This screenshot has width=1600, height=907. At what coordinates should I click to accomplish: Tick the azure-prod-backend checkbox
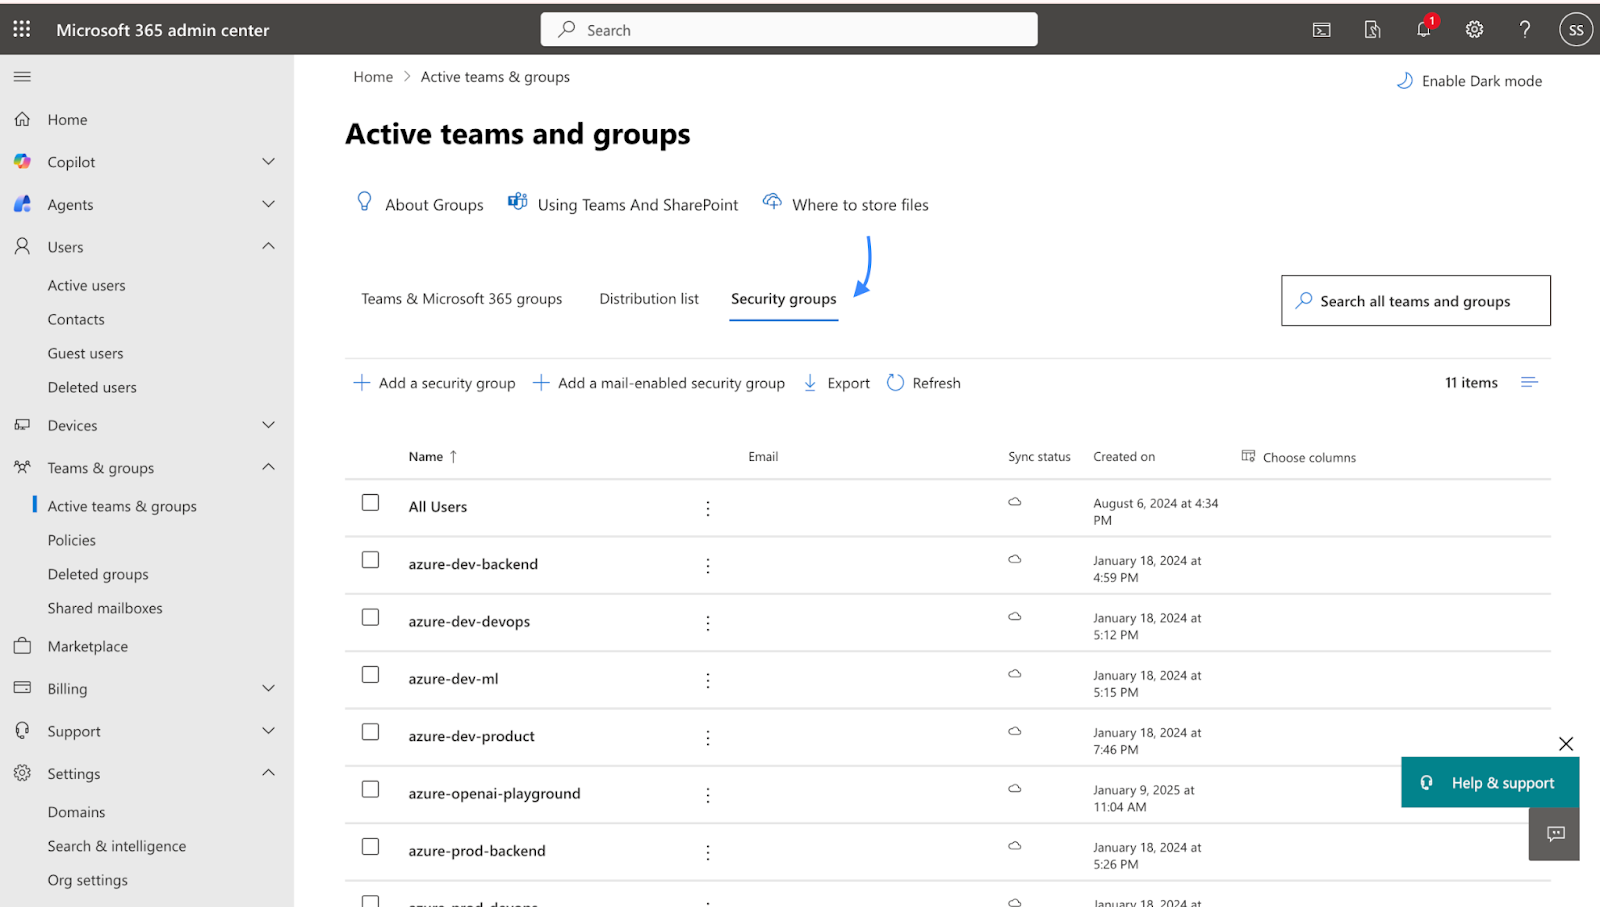click(x=370, y=847)
